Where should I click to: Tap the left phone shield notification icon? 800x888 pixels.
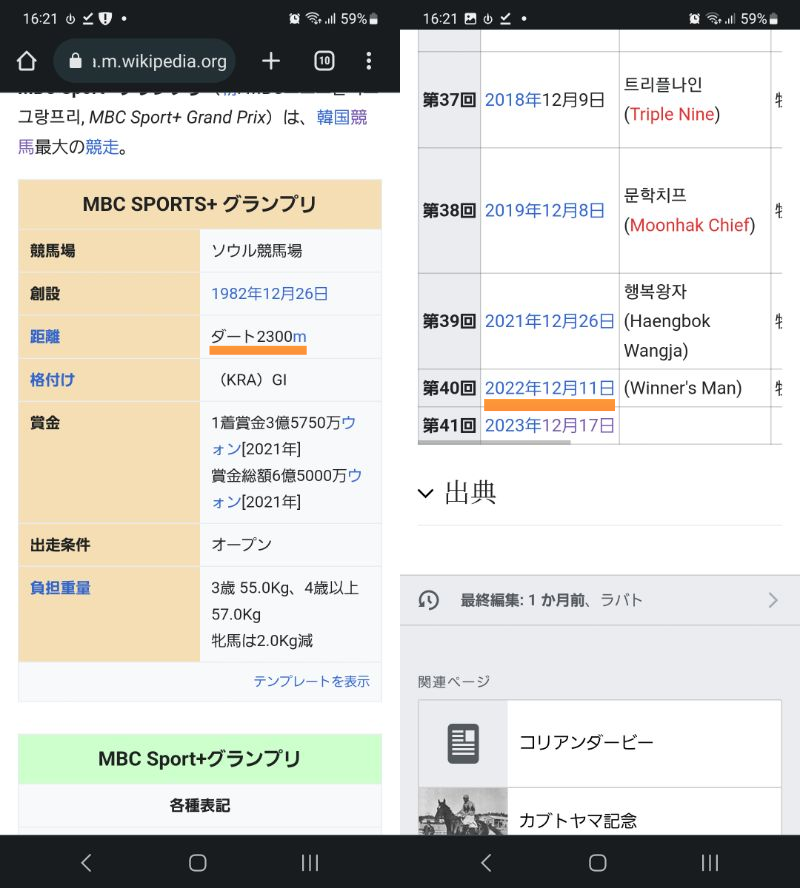[105, 19]
